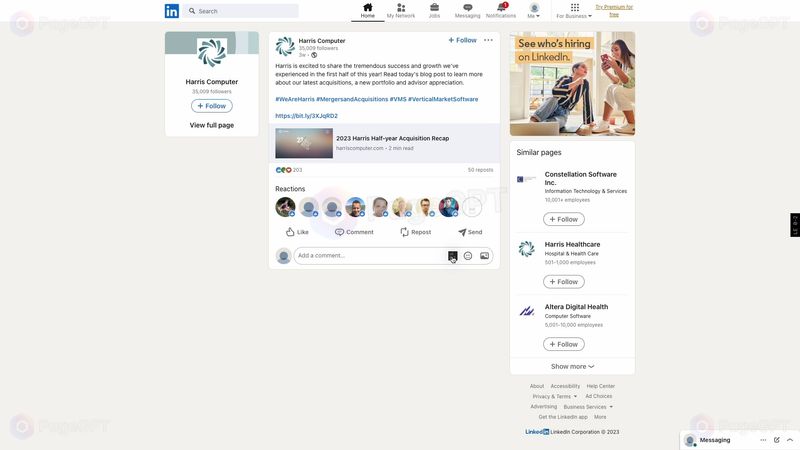Open Messaging in top navigation
The height and width of the screenshot is (450, 800).
click(467, 11)
